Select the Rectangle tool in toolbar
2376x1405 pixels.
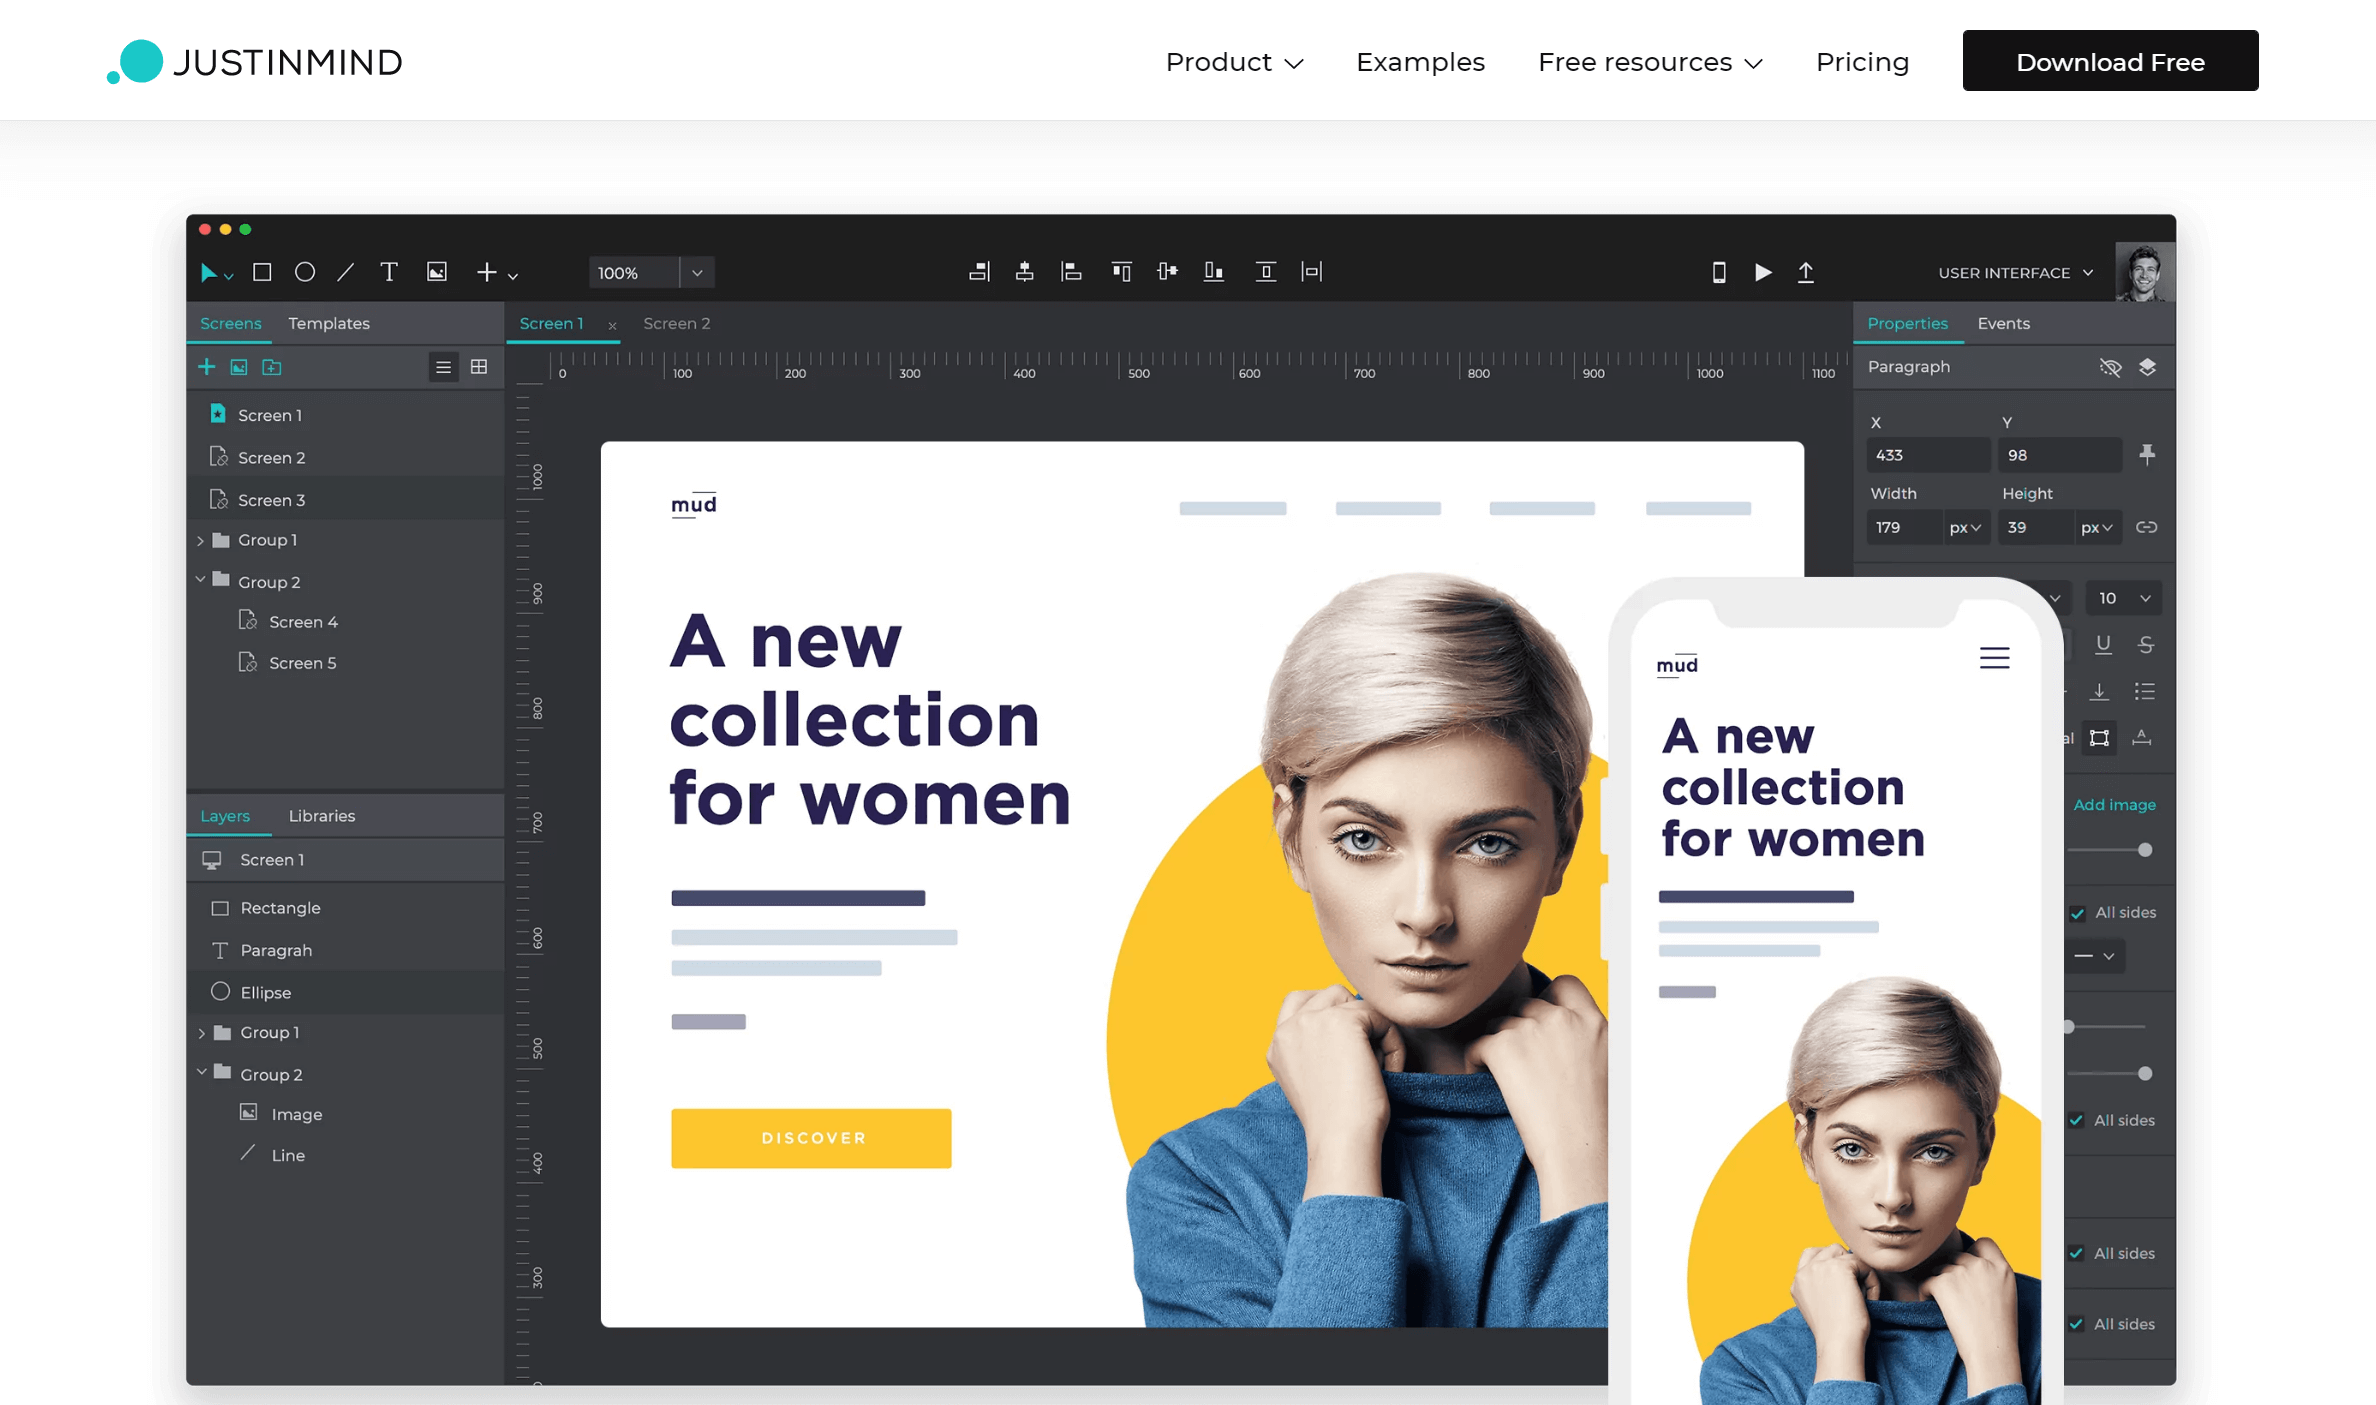click(x=262, y=272)
